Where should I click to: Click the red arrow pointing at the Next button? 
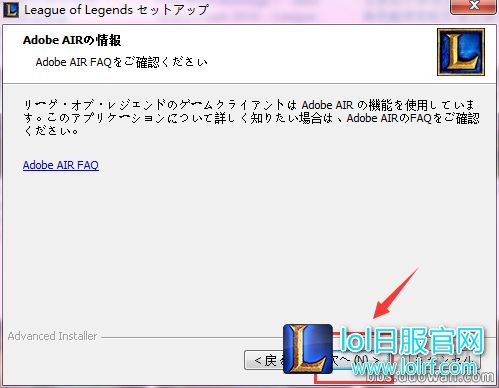(396, 293)
